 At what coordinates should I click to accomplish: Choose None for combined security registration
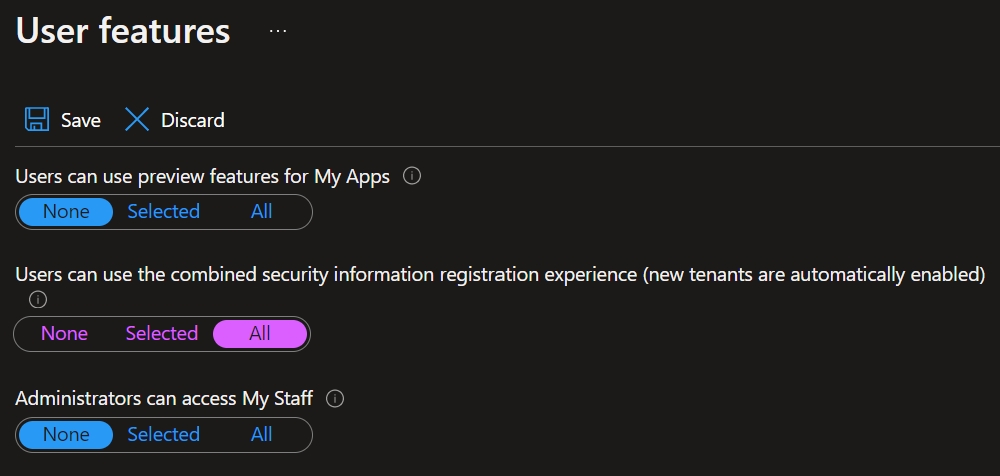click(x=64, y=334)
